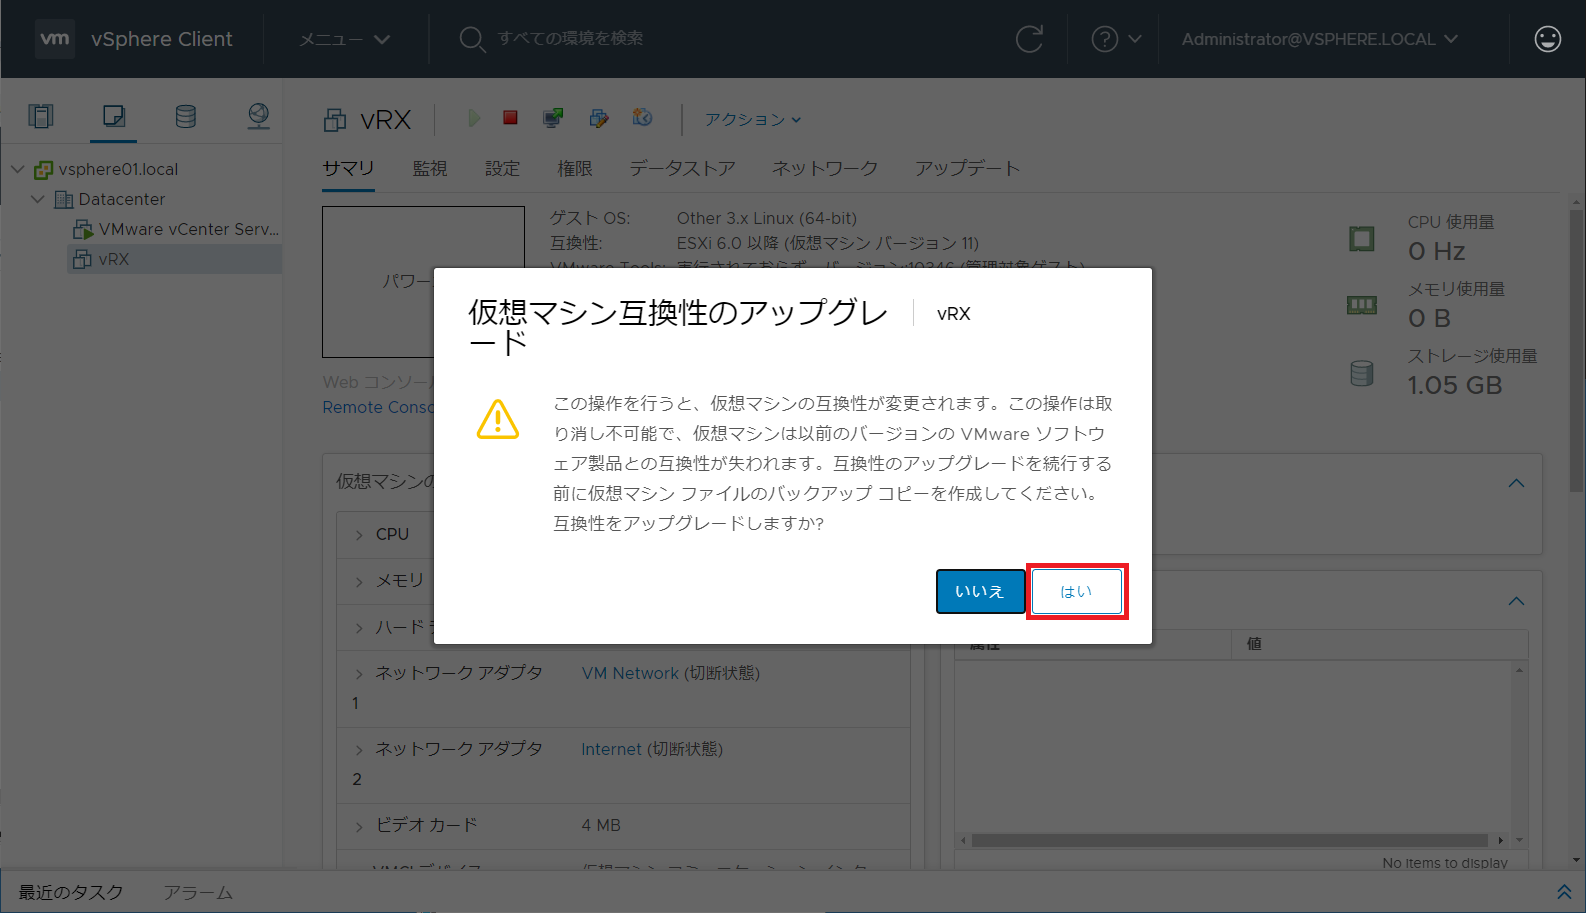The width and height of the screenshot is (1586, 913).
Task: Click the vRX virtual machine title icon
Action: [x=335, y=120]
